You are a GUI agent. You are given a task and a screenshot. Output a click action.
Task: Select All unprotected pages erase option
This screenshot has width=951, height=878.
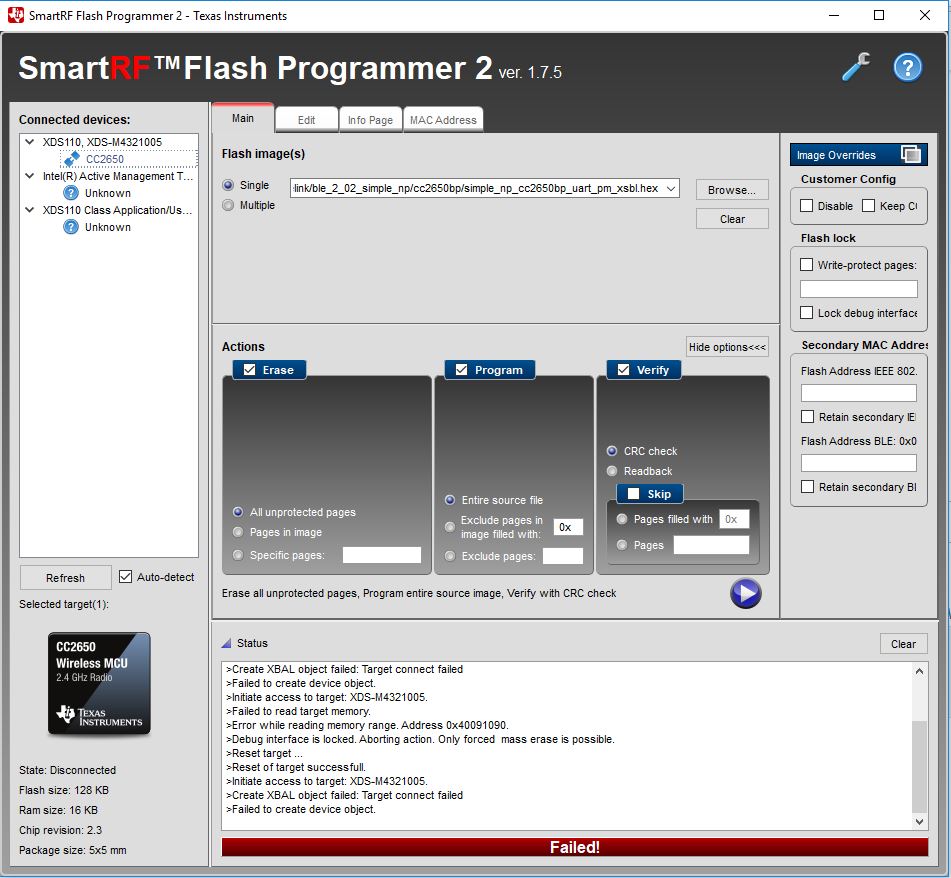[238, 512]
